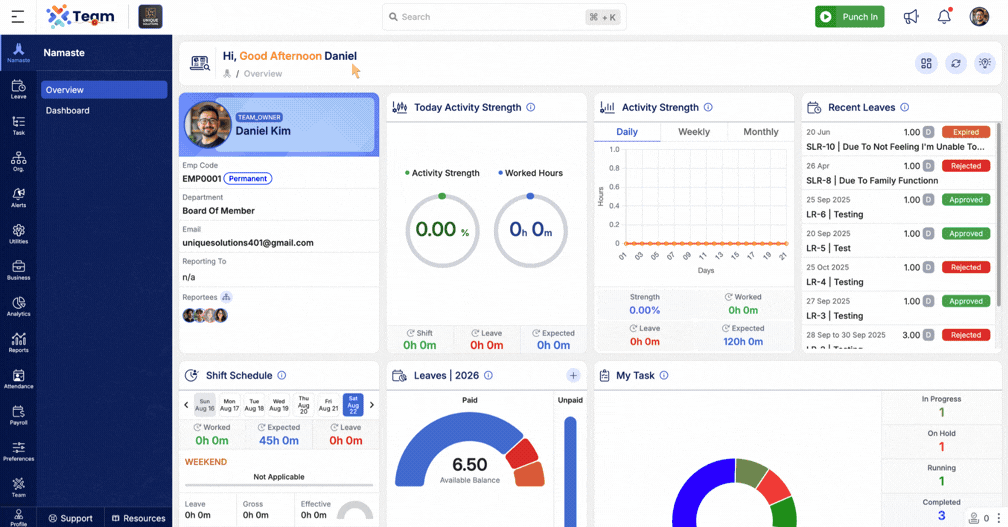This screenshot has width=1008, height=527.
Task: Open the widget layout grid icon
Action: (926, 63)
